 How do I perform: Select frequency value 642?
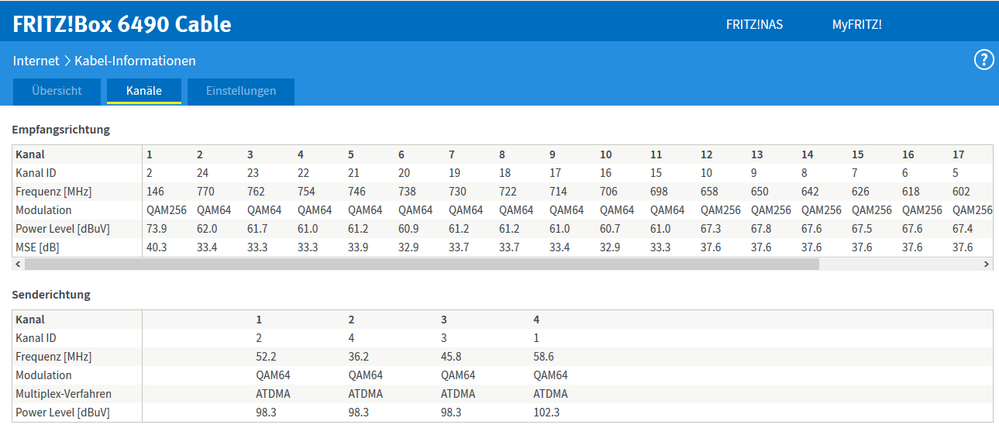click(810, 191)
